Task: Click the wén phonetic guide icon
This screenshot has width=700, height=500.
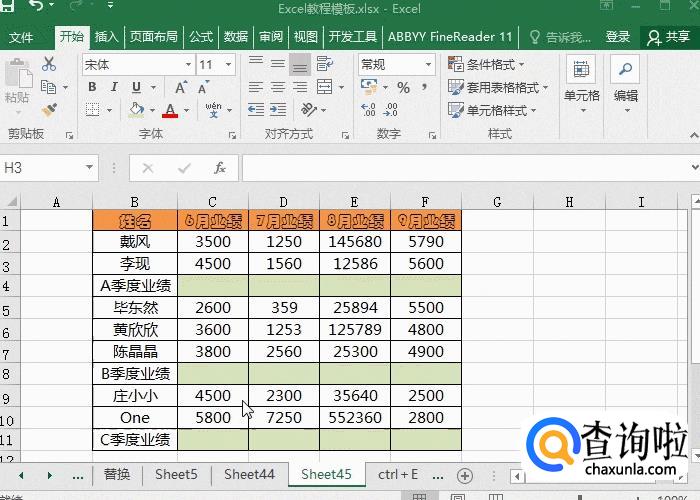Action: click(x=213, y=110)
